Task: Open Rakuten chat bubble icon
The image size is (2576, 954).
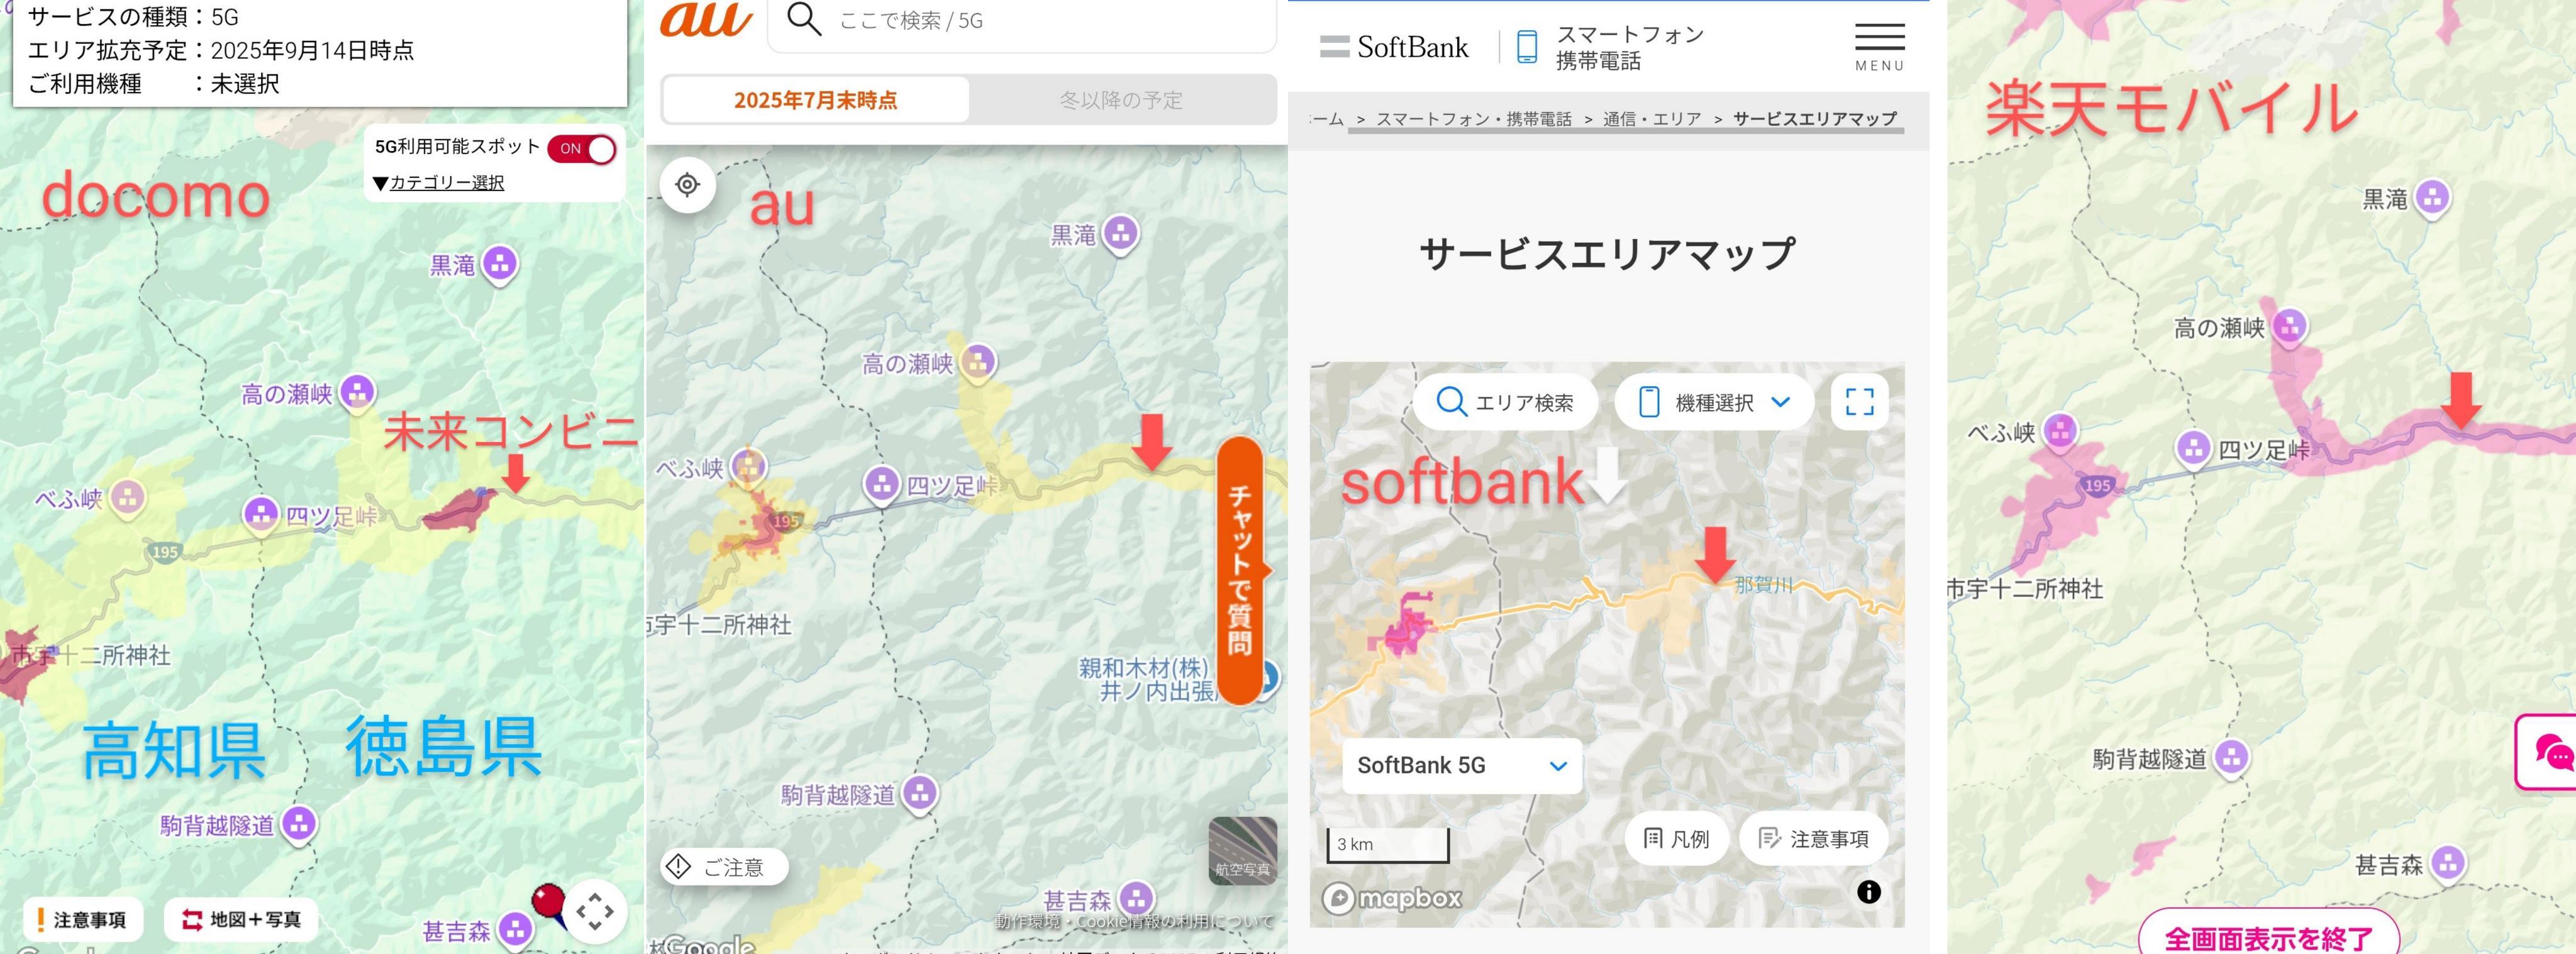Action: (x=2553, y=752)
